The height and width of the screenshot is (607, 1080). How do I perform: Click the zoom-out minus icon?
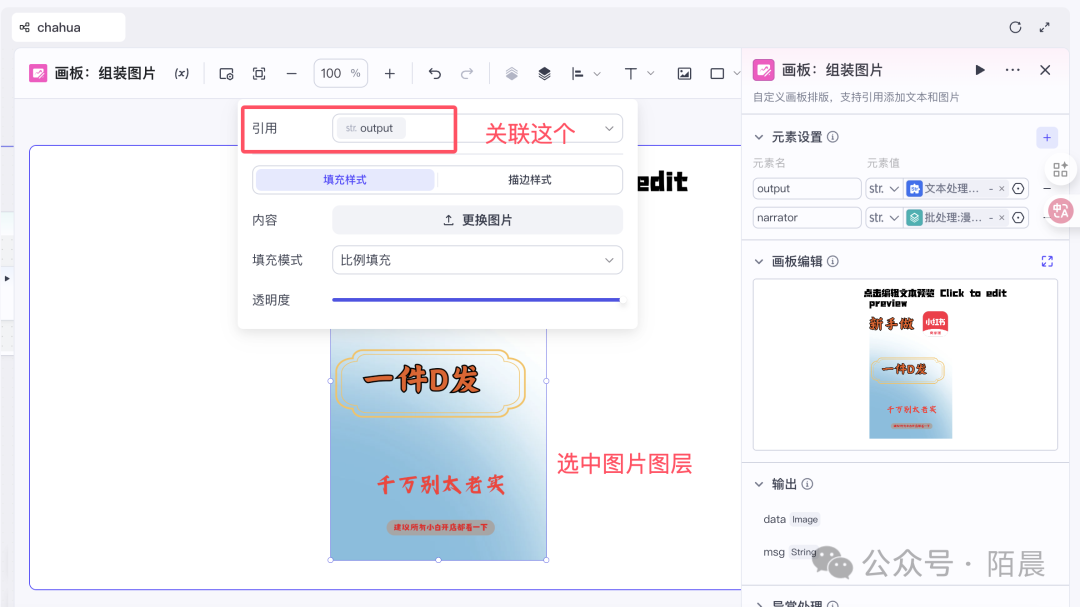click(292, 73)
